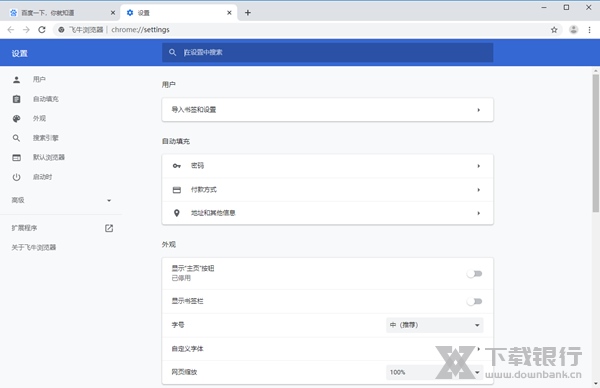
Task: Open the three-dot browser menu
Action: [589, 30]
